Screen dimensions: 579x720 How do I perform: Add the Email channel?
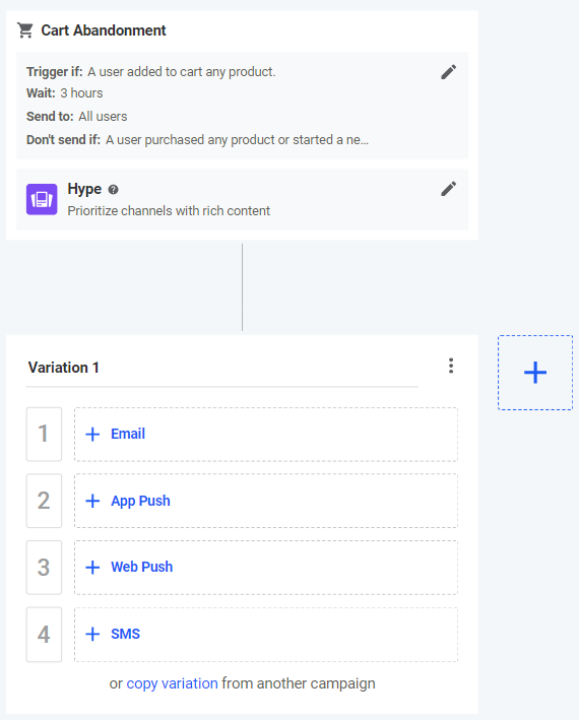pyautogui.click(x=266, y=434)
